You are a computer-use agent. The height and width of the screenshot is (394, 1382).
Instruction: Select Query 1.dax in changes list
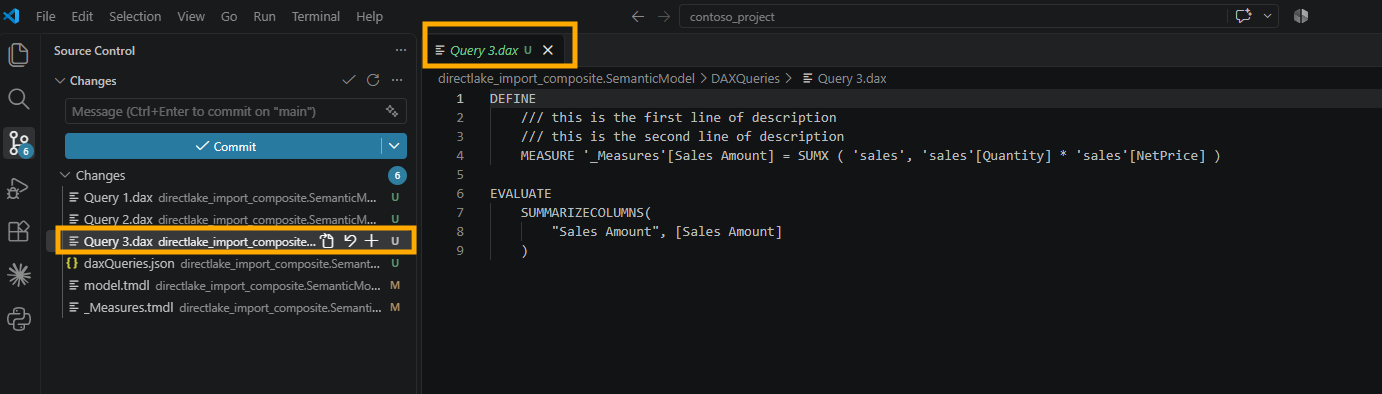coord(230,197)
